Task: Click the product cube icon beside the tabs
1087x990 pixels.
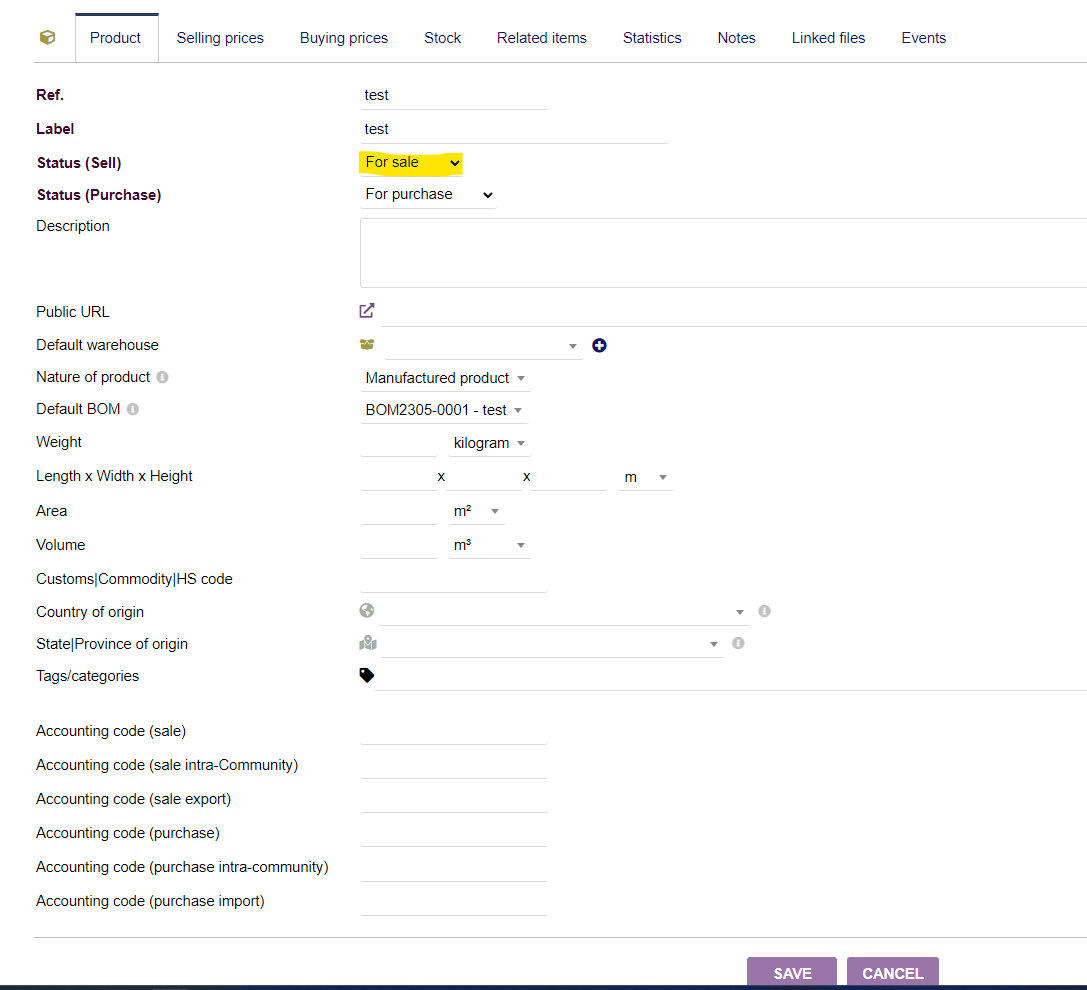Action: pos(47,37)
